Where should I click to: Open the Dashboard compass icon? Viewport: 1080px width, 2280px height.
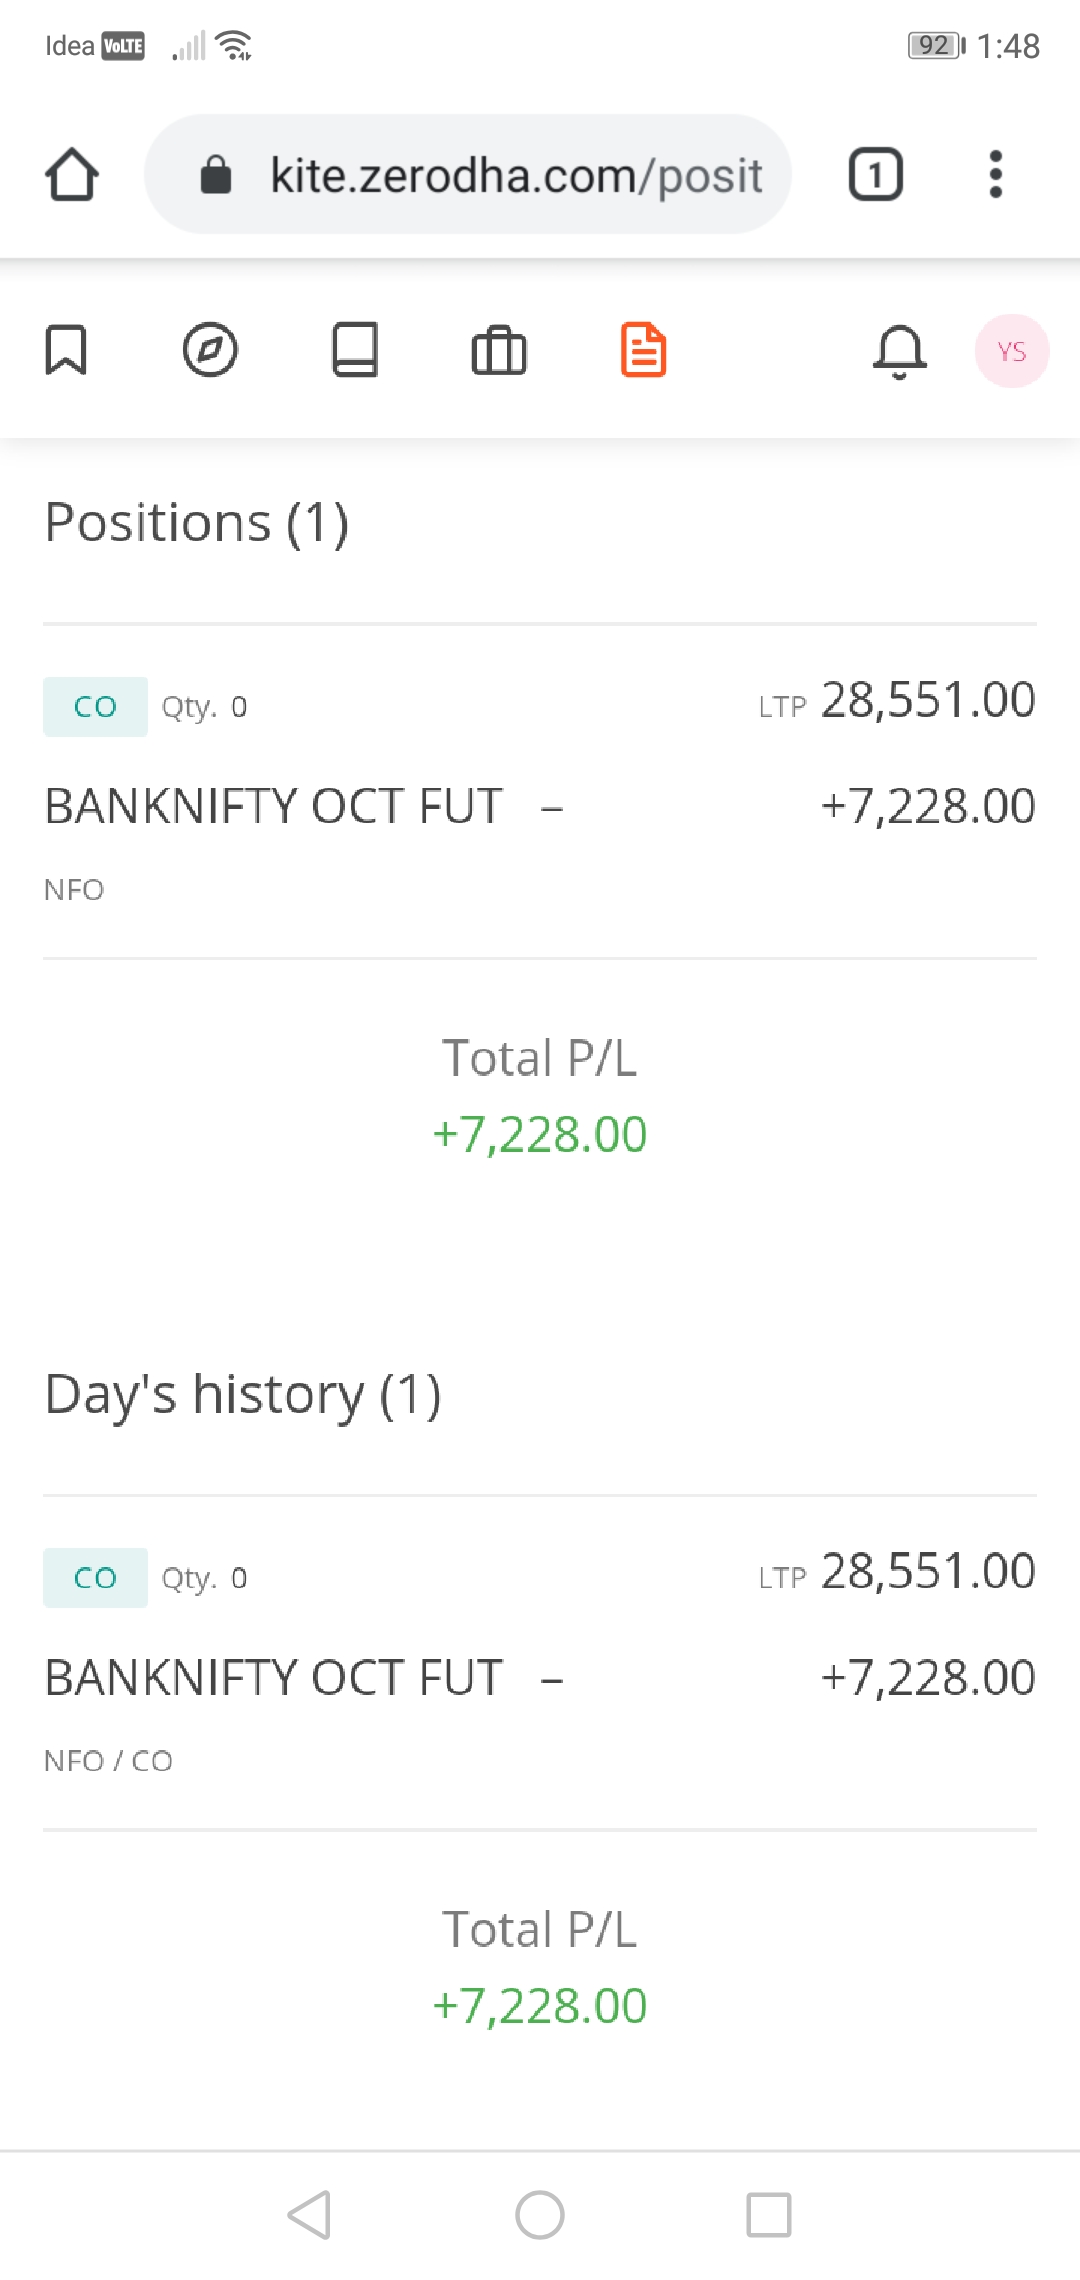(210, 350)
